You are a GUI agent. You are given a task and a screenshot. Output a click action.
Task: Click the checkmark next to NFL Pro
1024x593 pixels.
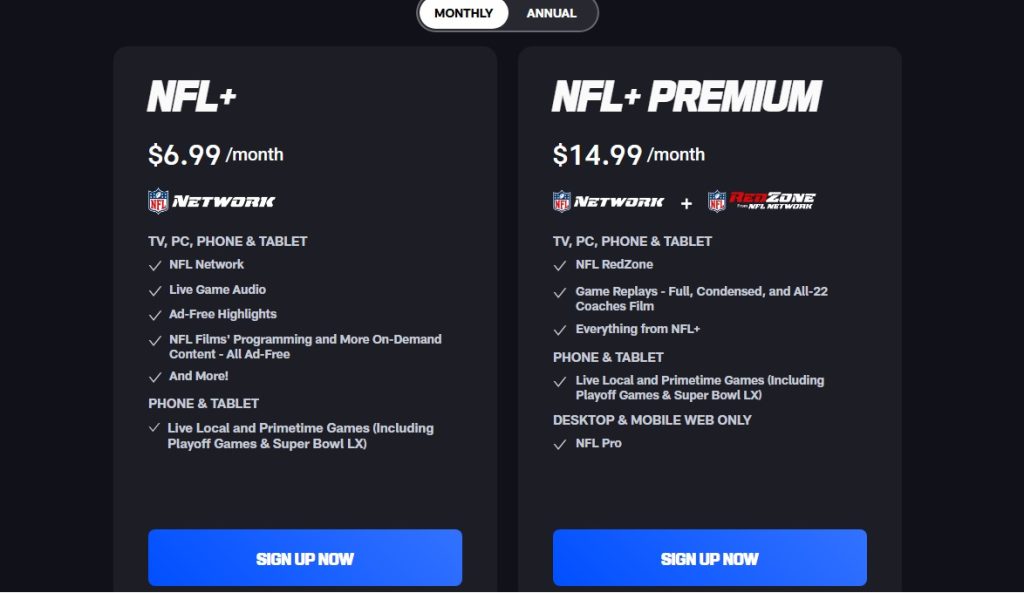(x=560, y=444)
